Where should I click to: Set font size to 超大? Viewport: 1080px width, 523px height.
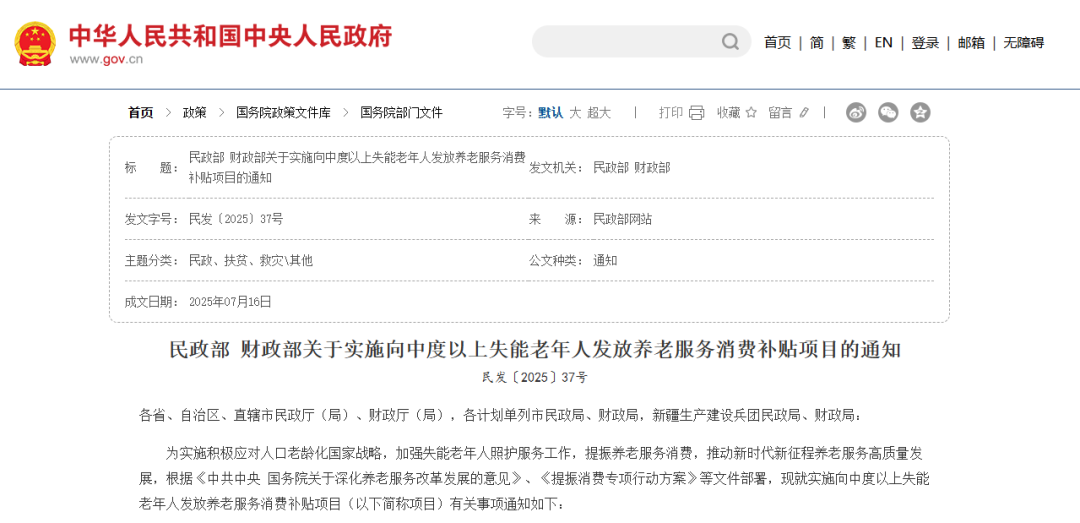599,113
